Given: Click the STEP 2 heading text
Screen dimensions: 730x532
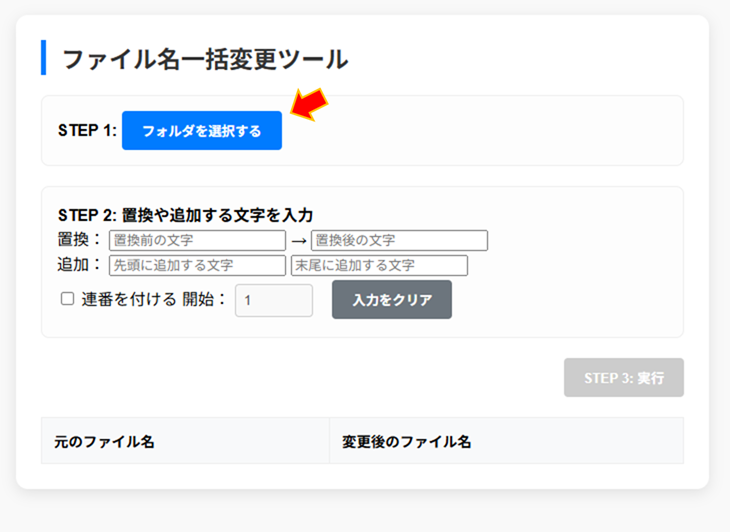Looking at the screenshot, I should tap(185, 215).
